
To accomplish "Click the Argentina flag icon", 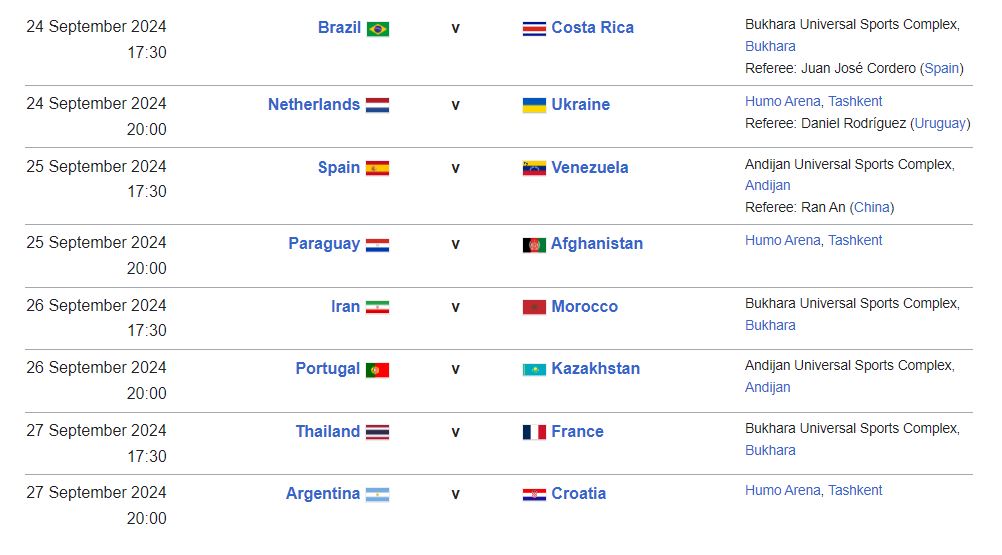I will click(x=377, y=494).
